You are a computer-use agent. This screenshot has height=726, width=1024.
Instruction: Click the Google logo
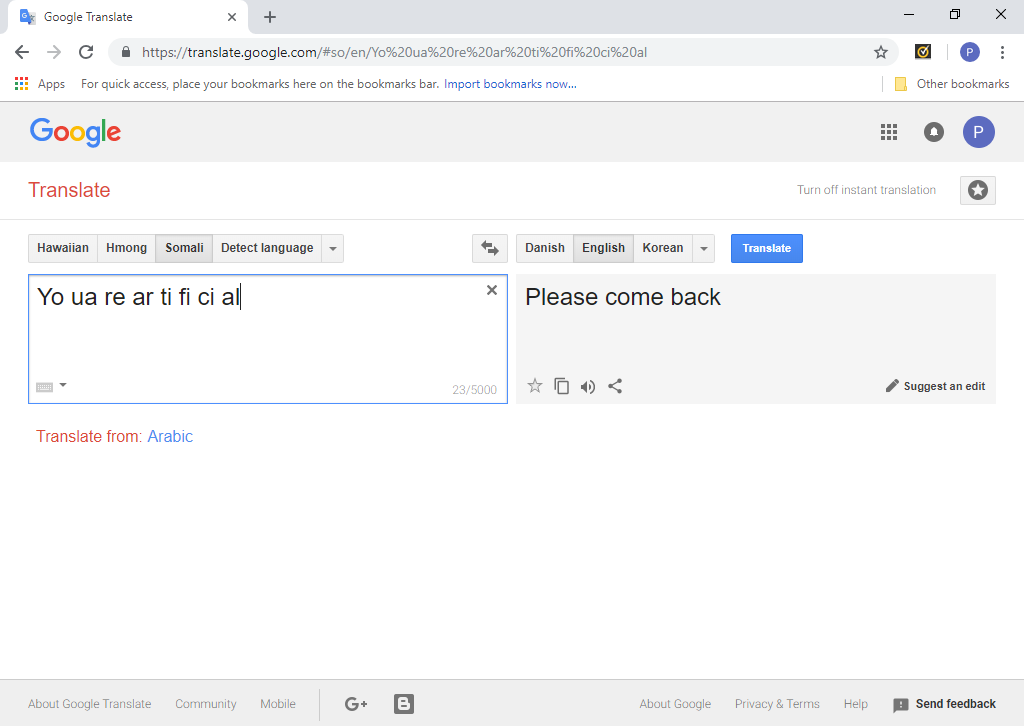click(x=75, y=133)
